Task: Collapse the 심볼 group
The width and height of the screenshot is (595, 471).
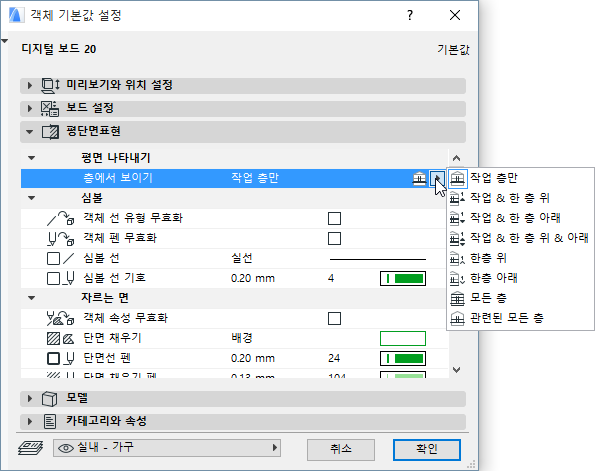Action: [31, 198]
